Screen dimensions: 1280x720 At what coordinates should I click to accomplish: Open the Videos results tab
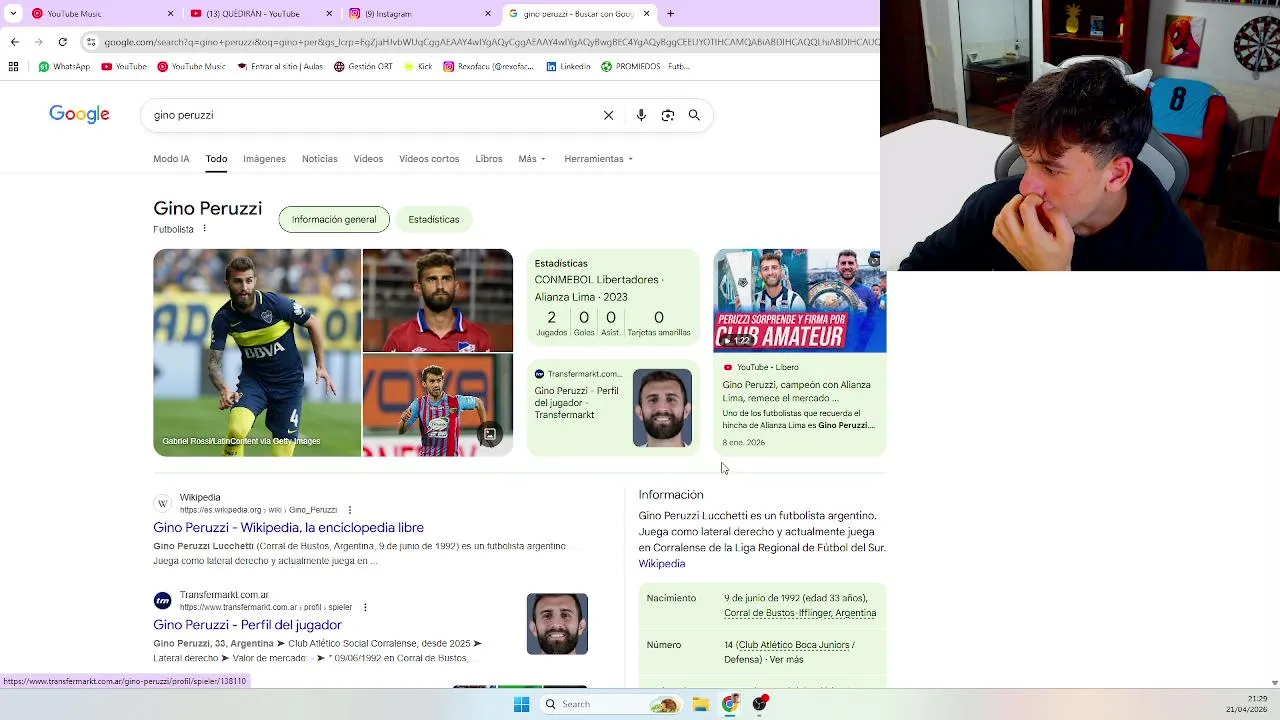pyautogui.click(x=368, y=159)
